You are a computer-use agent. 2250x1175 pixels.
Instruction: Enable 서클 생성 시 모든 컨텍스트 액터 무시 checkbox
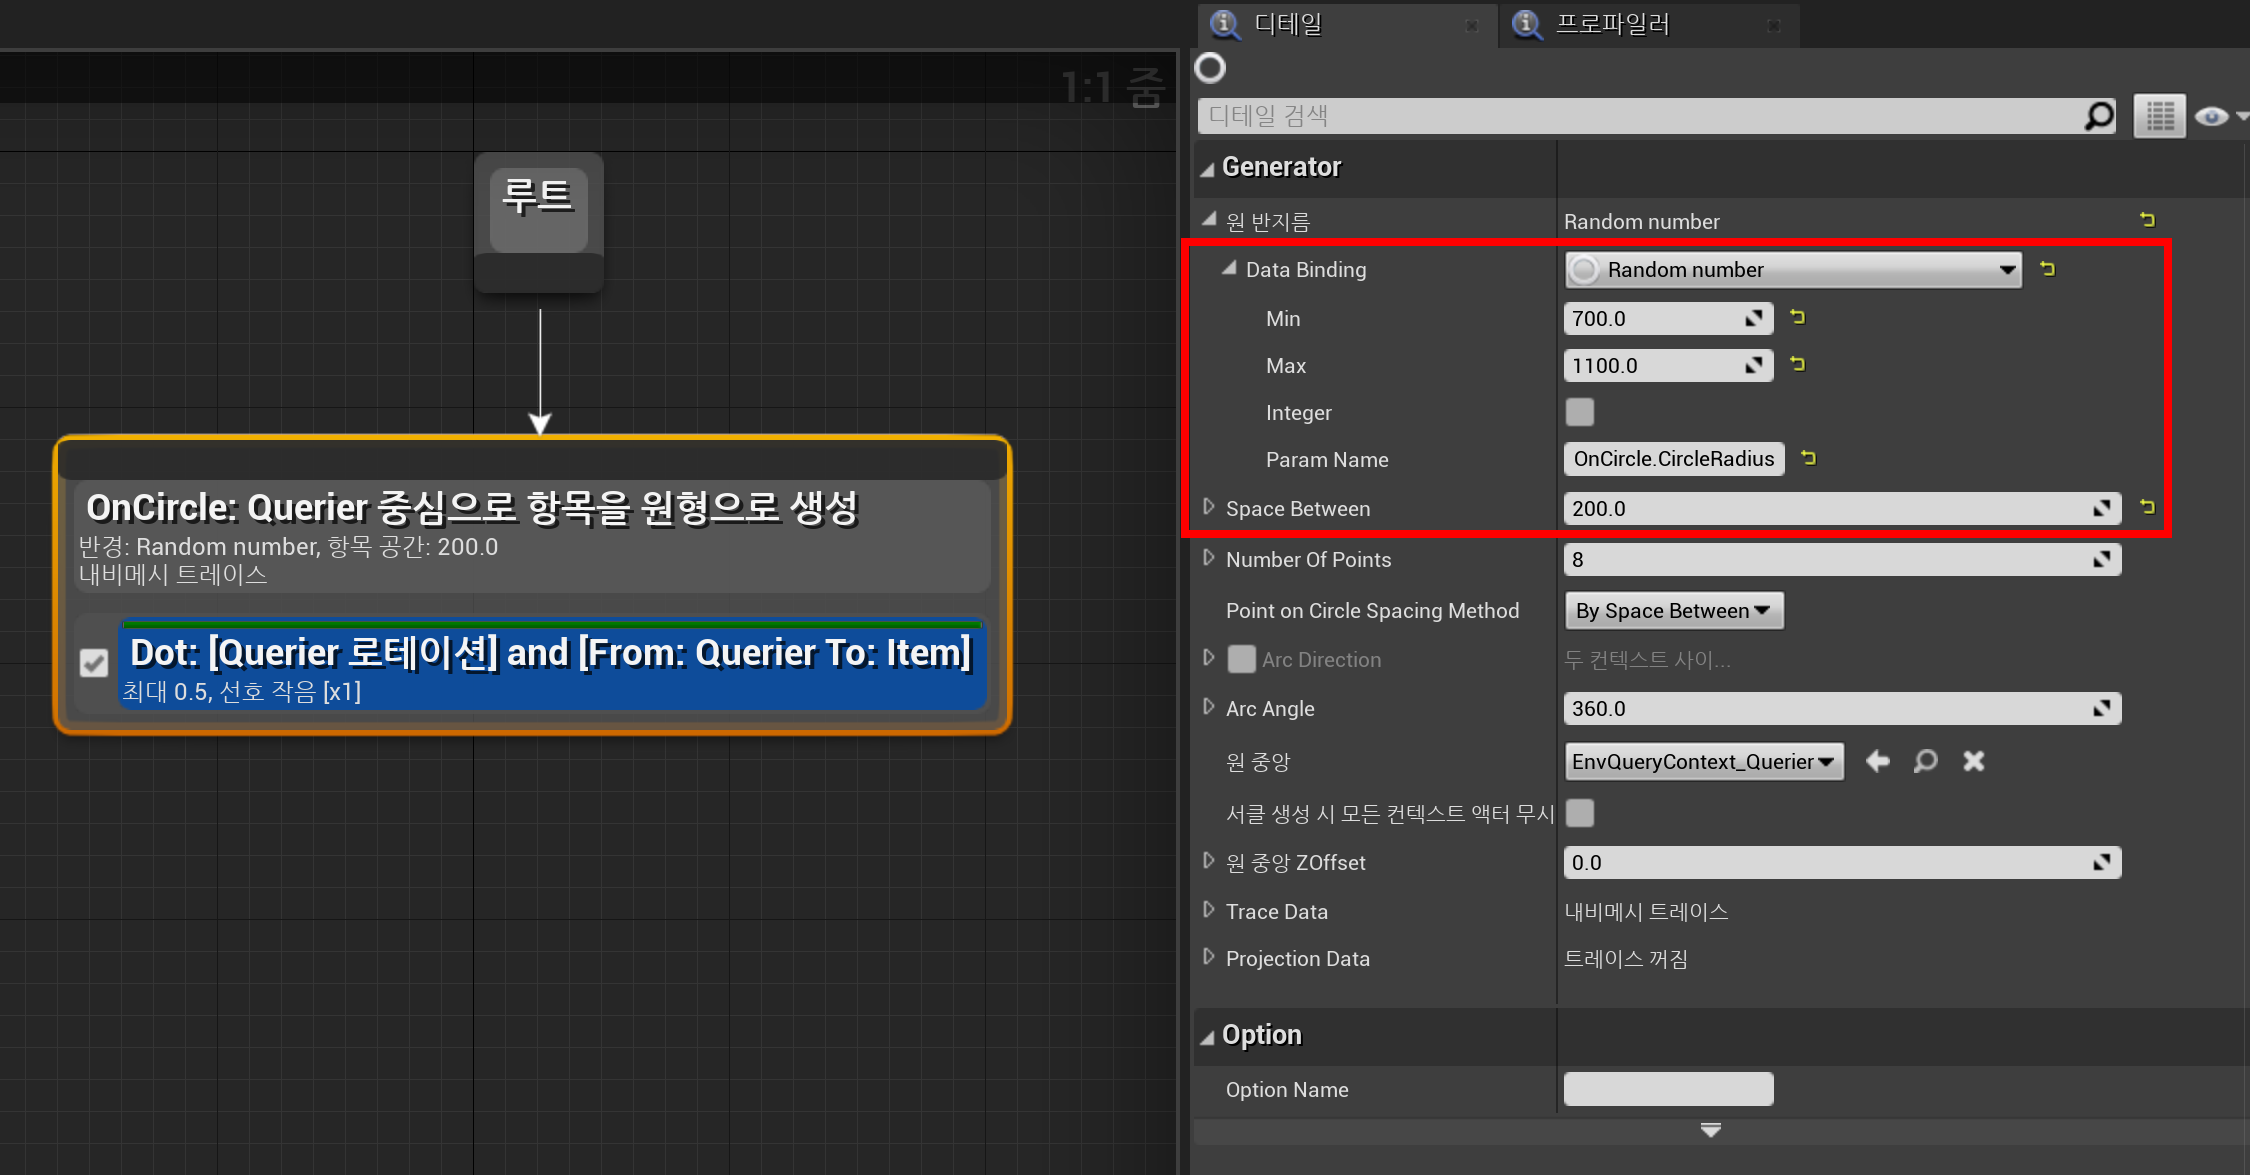coord(1580,813)
